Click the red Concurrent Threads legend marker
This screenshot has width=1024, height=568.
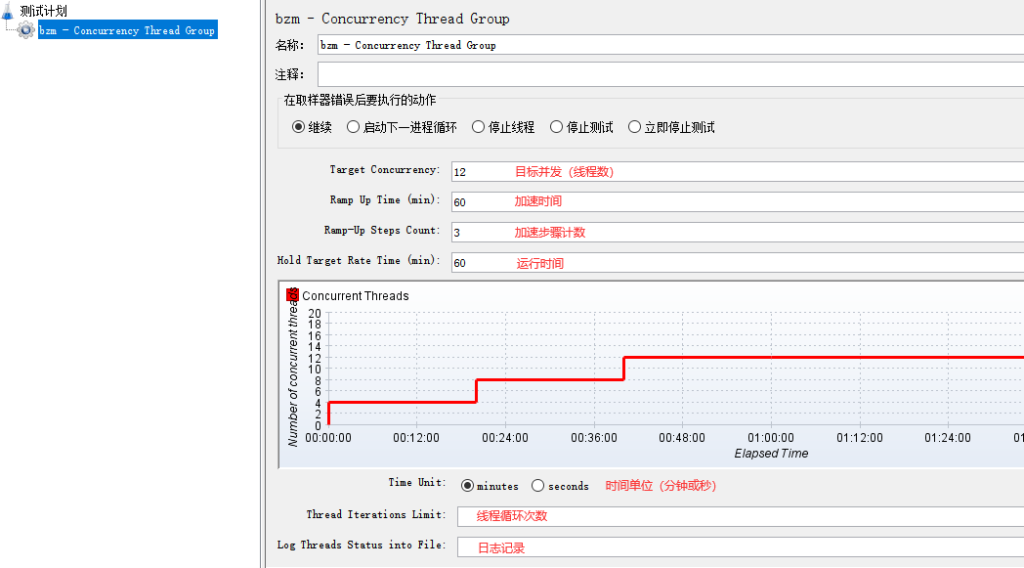[293, 295]
